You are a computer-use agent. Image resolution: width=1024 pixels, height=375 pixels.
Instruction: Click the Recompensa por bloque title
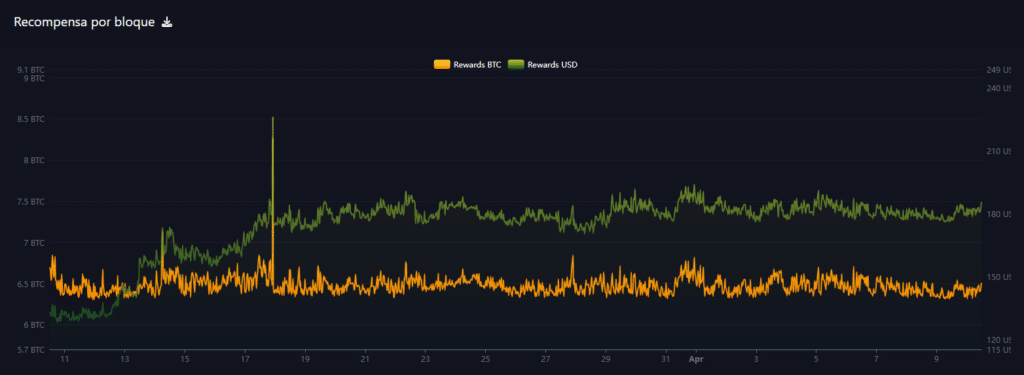coord(84,23)
